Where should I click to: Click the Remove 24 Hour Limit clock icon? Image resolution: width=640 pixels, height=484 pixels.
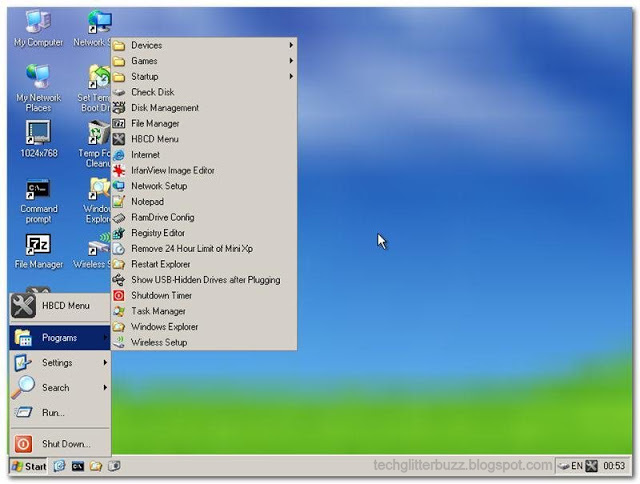[x=119, y=249]
